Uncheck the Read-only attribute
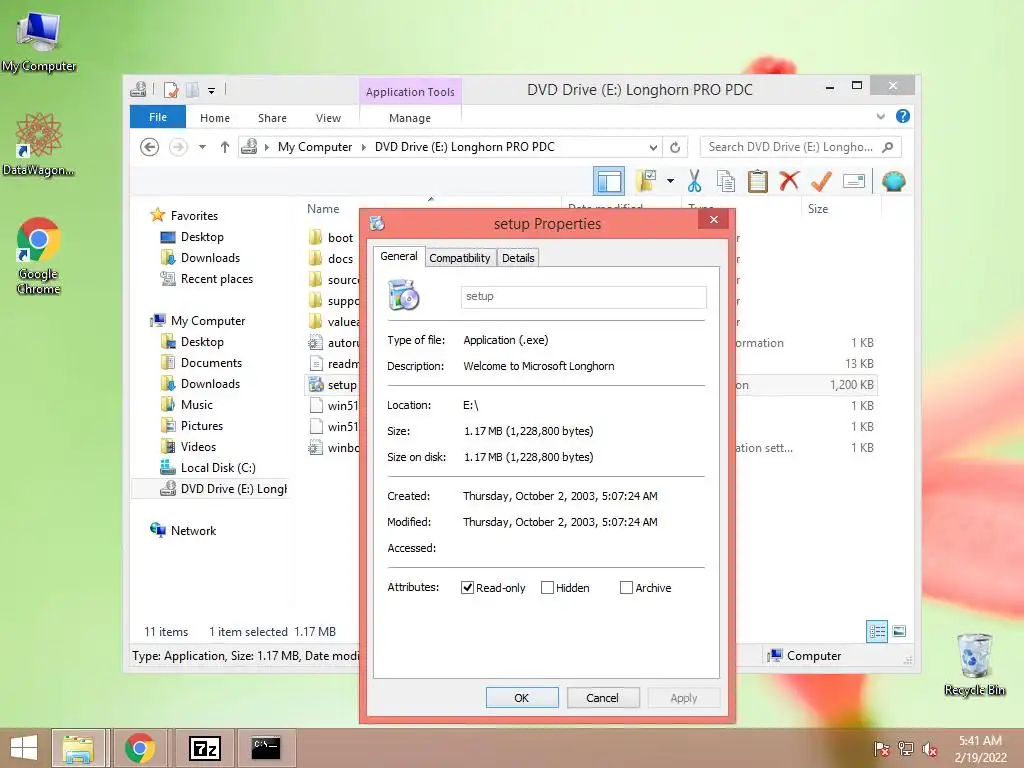Viewport: 1024px width, 768px height. pyautogui.click(x=467, y=588)
